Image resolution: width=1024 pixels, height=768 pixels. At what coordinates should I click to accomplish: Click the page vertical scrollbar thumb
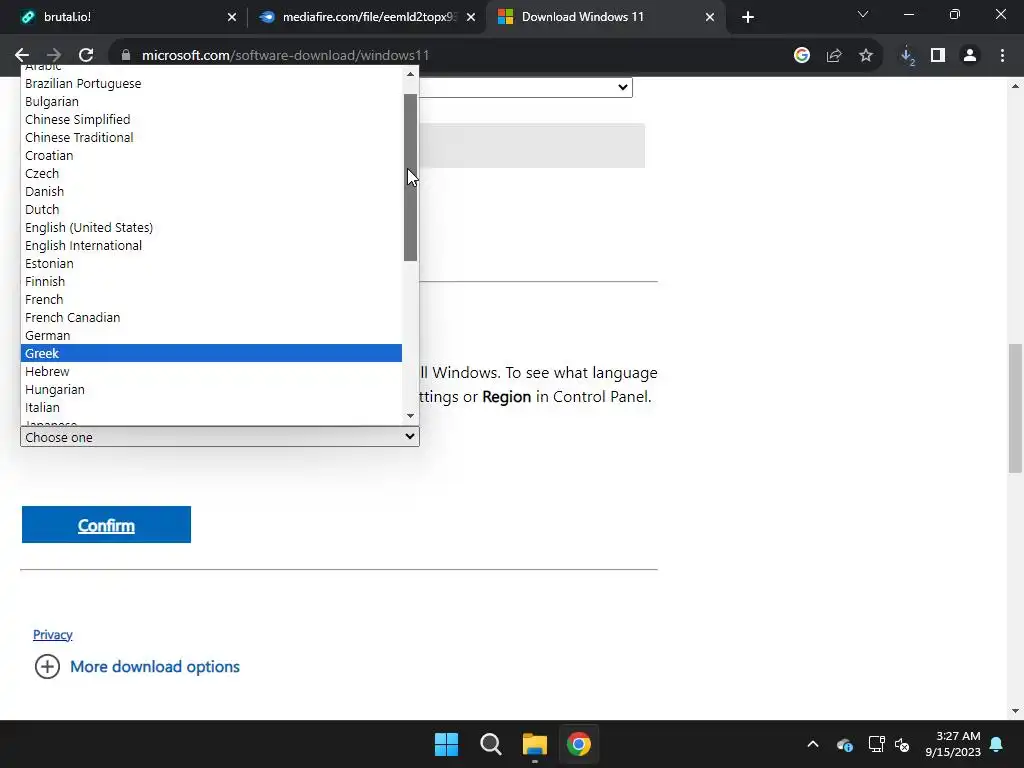[x=1016, y=408]
